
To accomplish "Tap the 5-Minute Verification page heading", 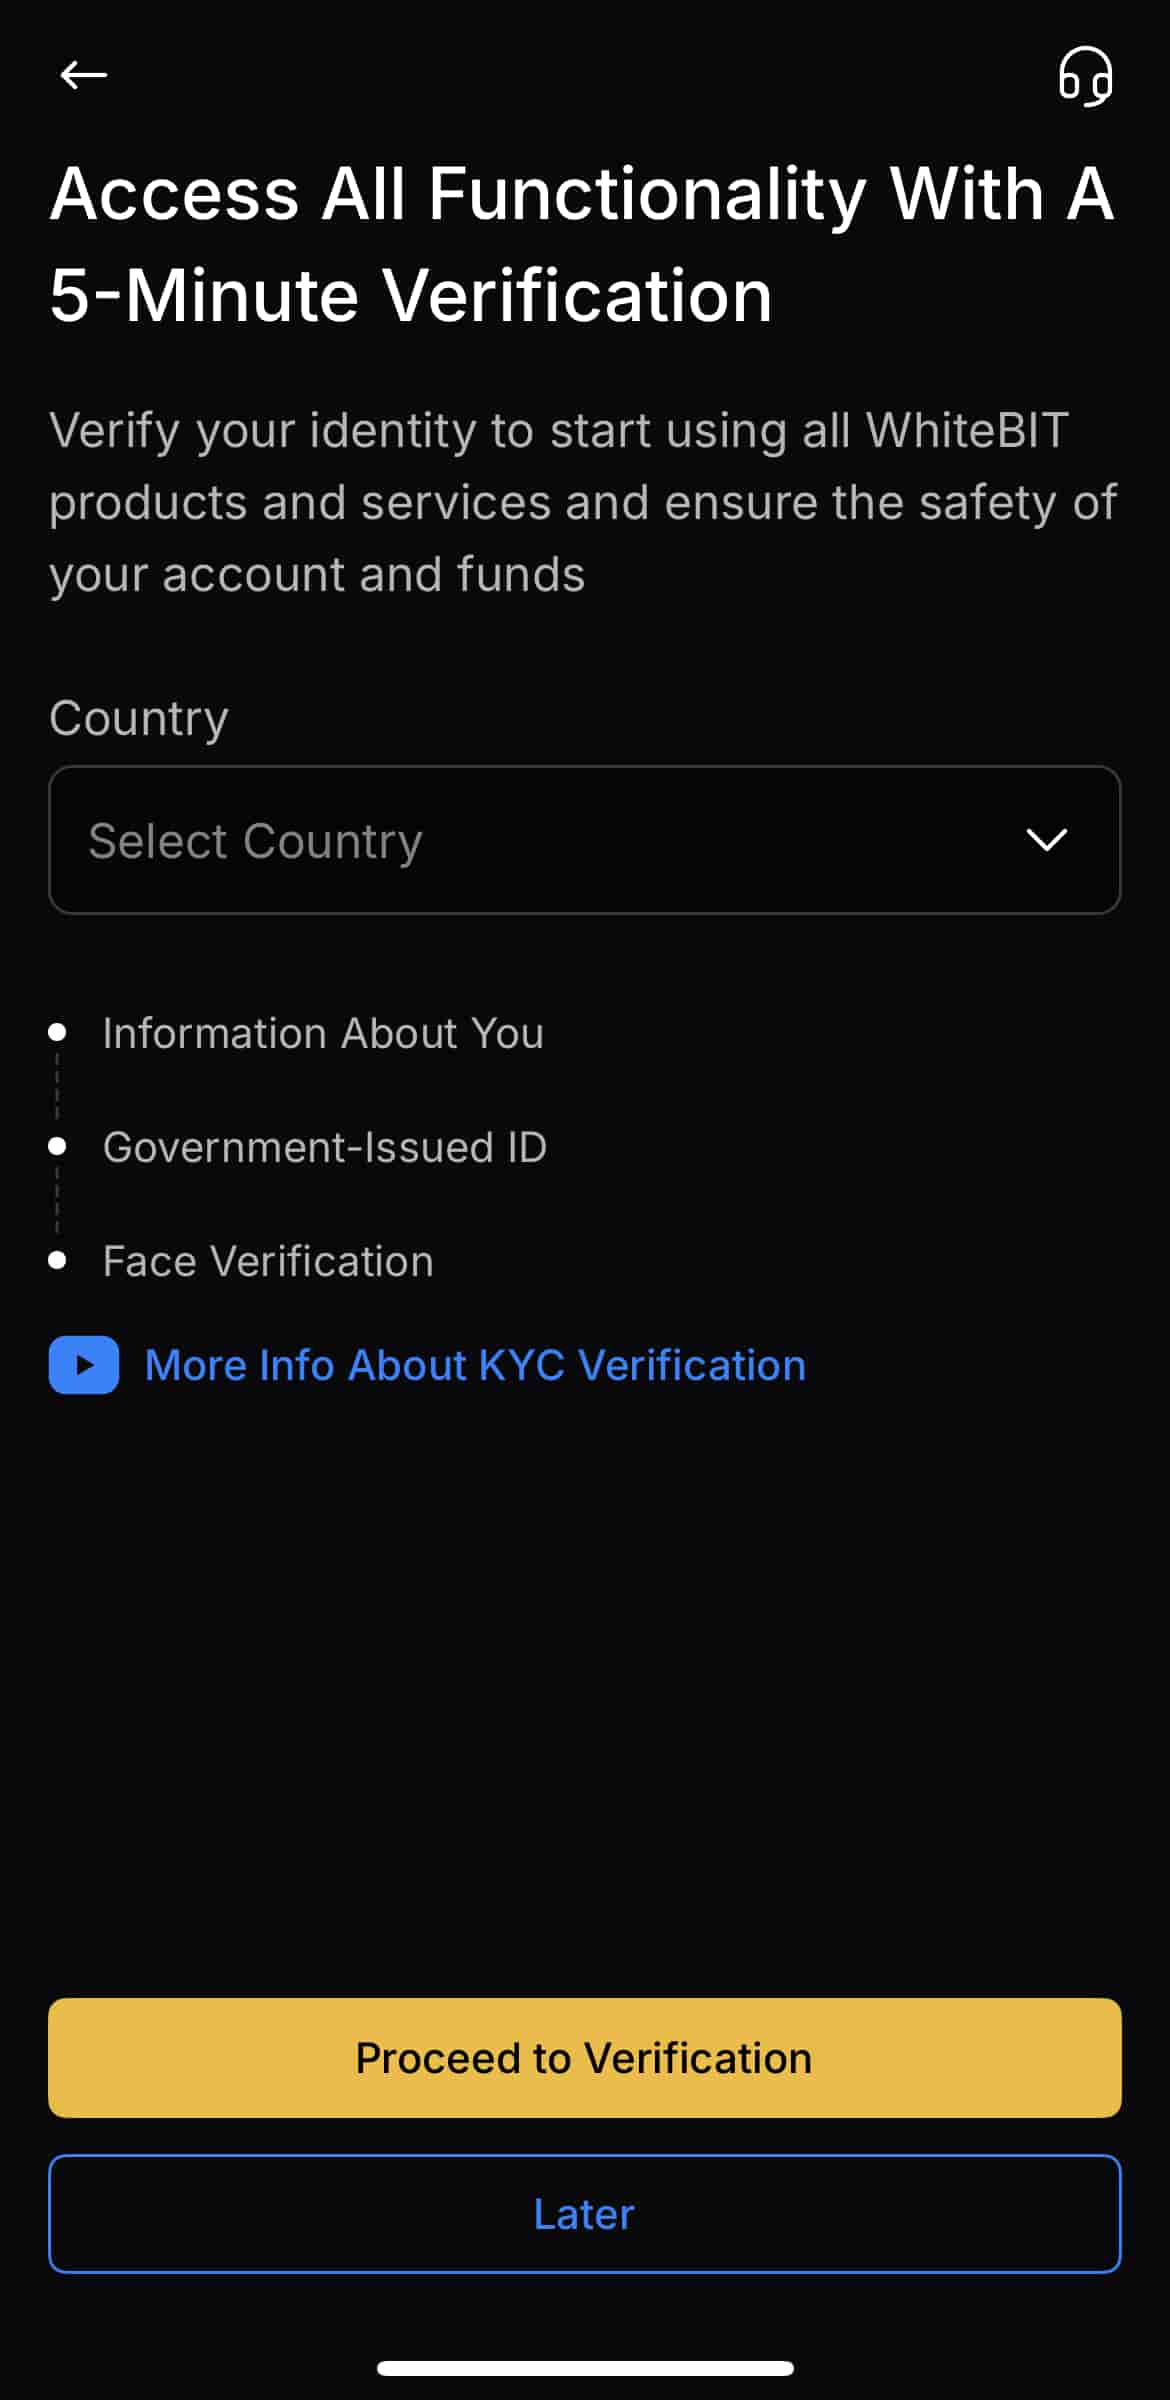I will [580, 244].
